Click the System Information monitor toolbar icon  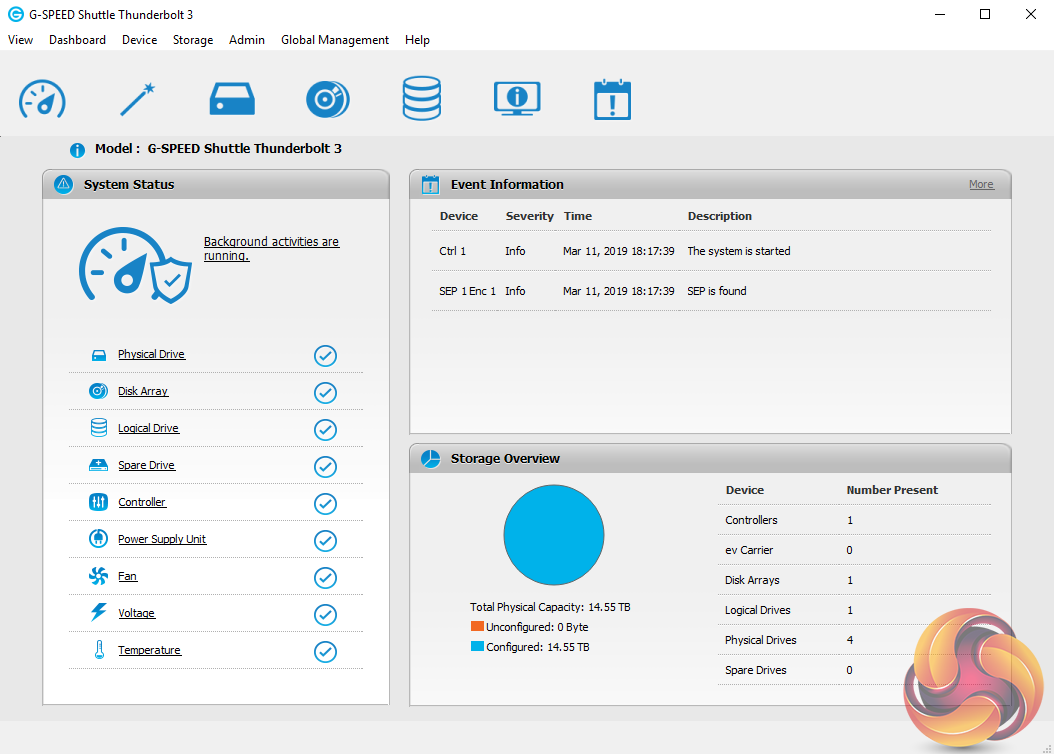(x=517, y=99)
